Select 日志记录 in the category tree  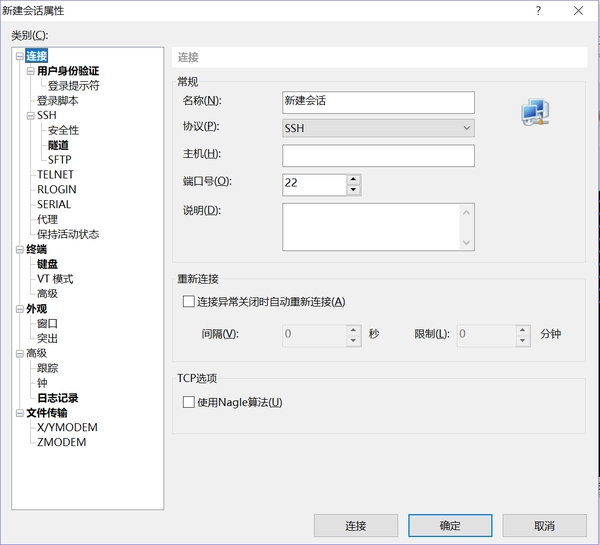pos(58,397)
